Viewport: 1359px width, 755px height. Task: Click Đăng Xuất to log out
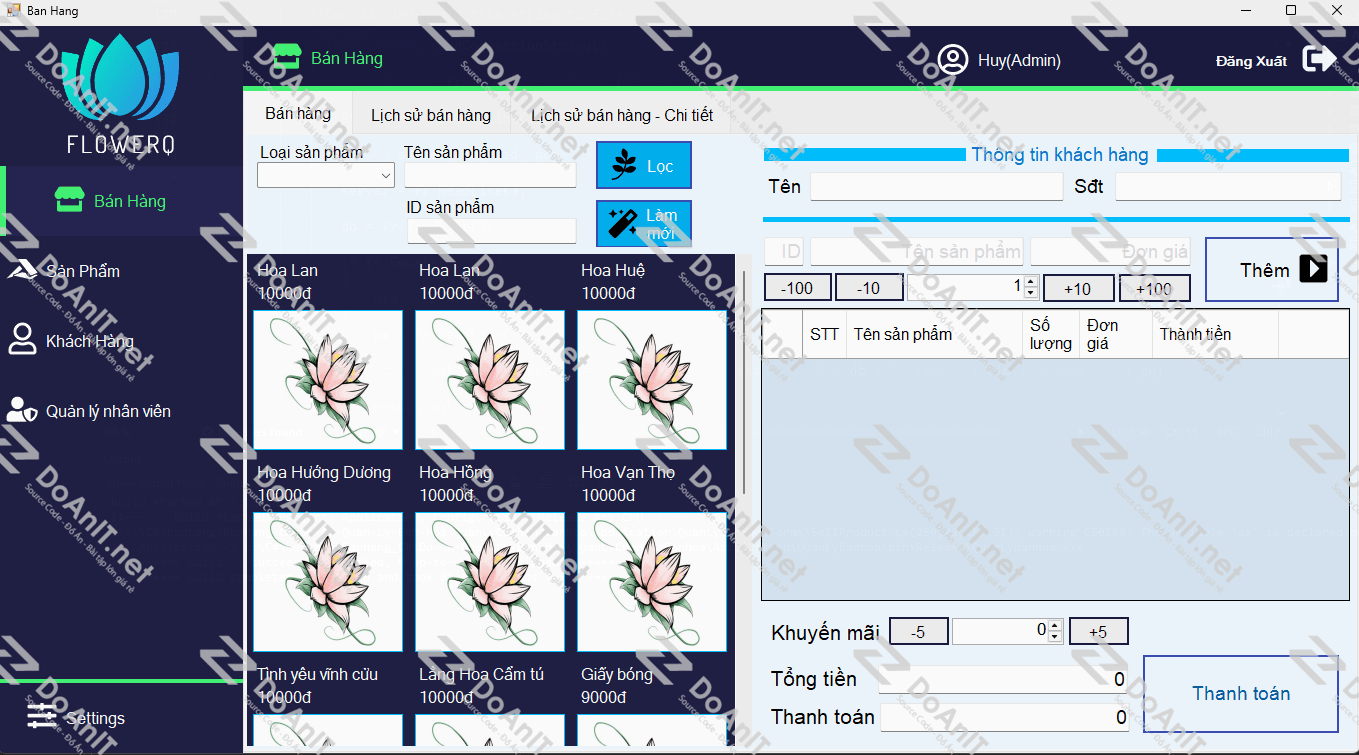tap(1251, 61)
